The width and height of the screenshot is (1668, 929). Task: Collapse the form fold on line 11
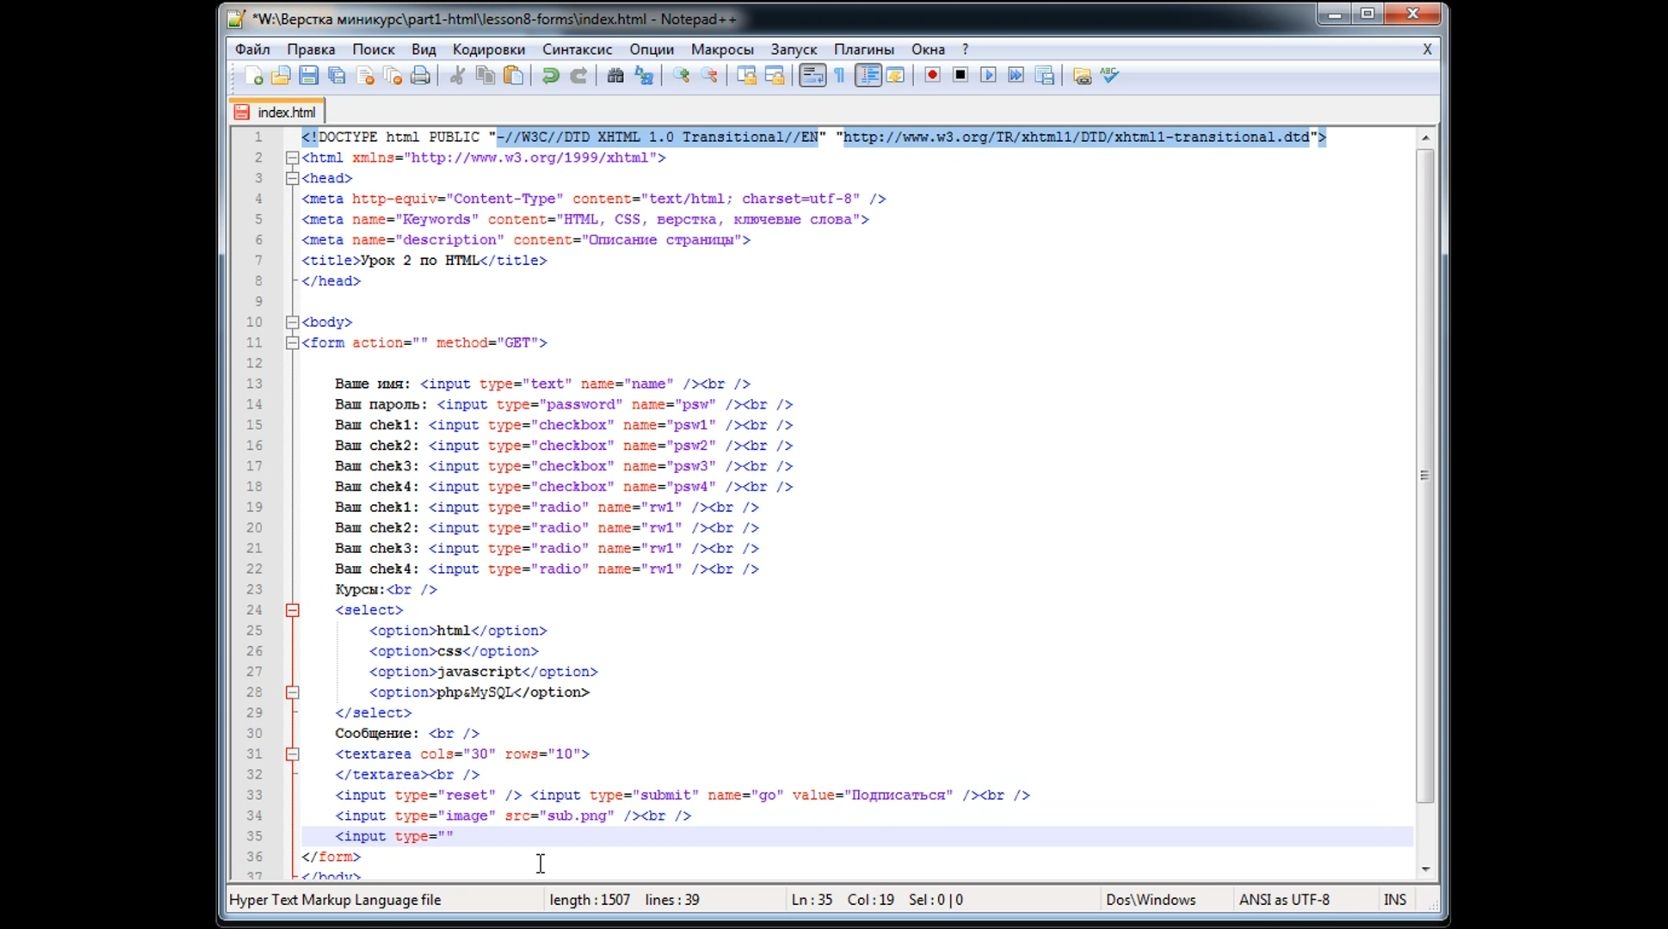292,343
